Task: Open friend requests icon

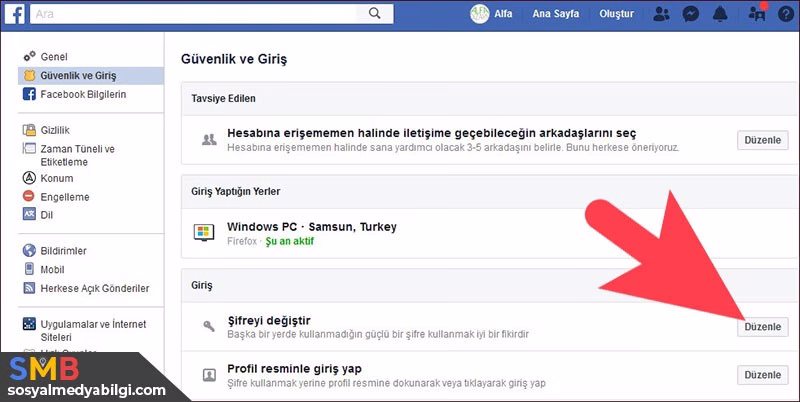Action: [661, 14]
